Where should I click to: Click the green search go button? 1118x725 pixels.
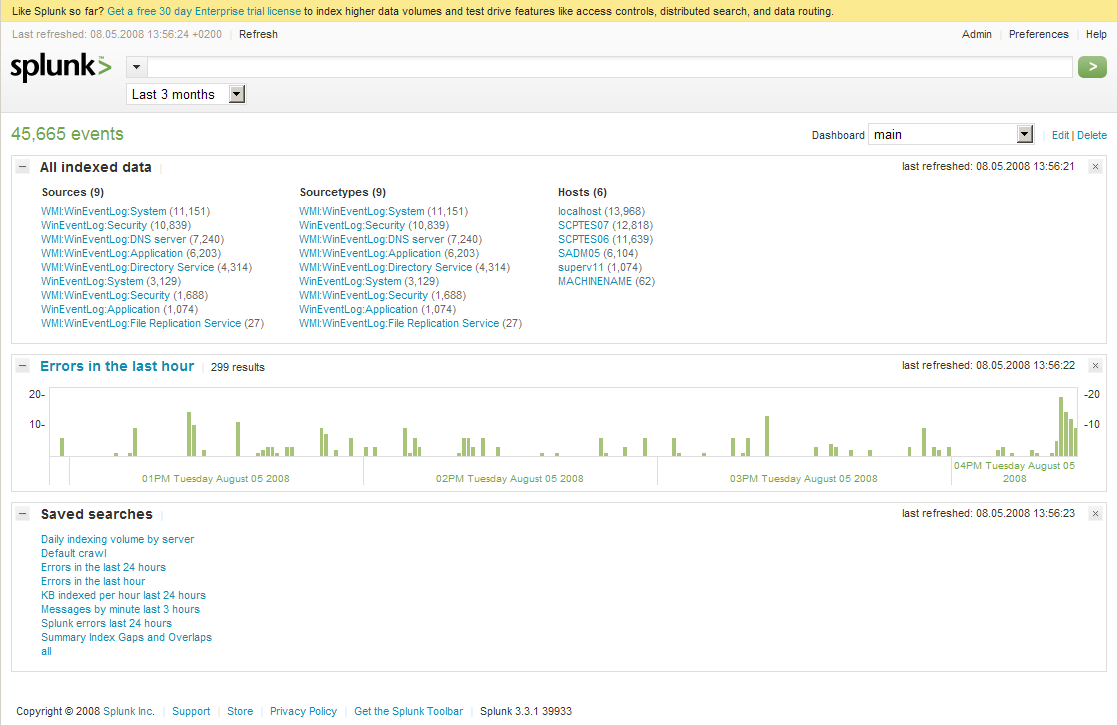[x=1092, y=67]
